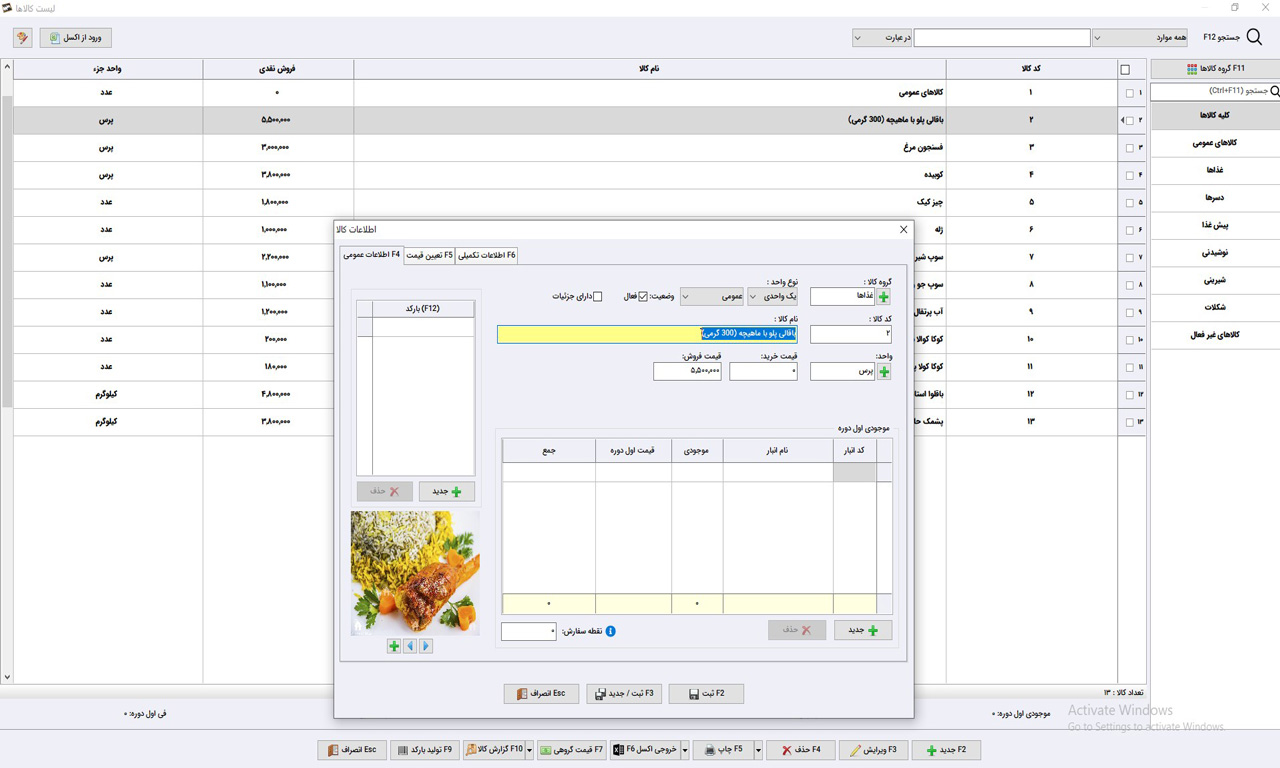Viewport: 1280px width, 768px height.
Task: Click the paintbrush icon in the top toolbar
Action: pyautogui.click(x=22, y=38)
